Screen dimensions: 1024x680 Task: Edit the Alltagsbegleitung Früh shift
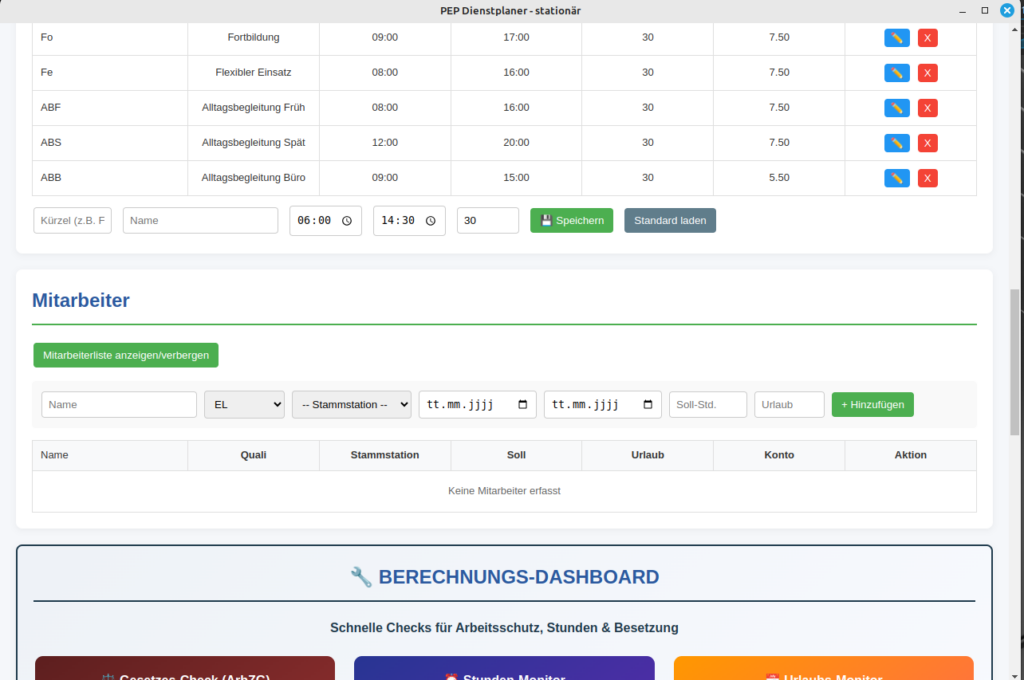tap(896, 108)
